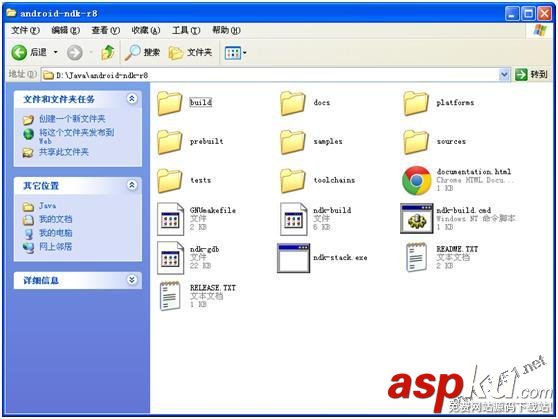Select the RELEASE.TXT document icon
This screenshot has height=419, width=558.
coord(170,296)
